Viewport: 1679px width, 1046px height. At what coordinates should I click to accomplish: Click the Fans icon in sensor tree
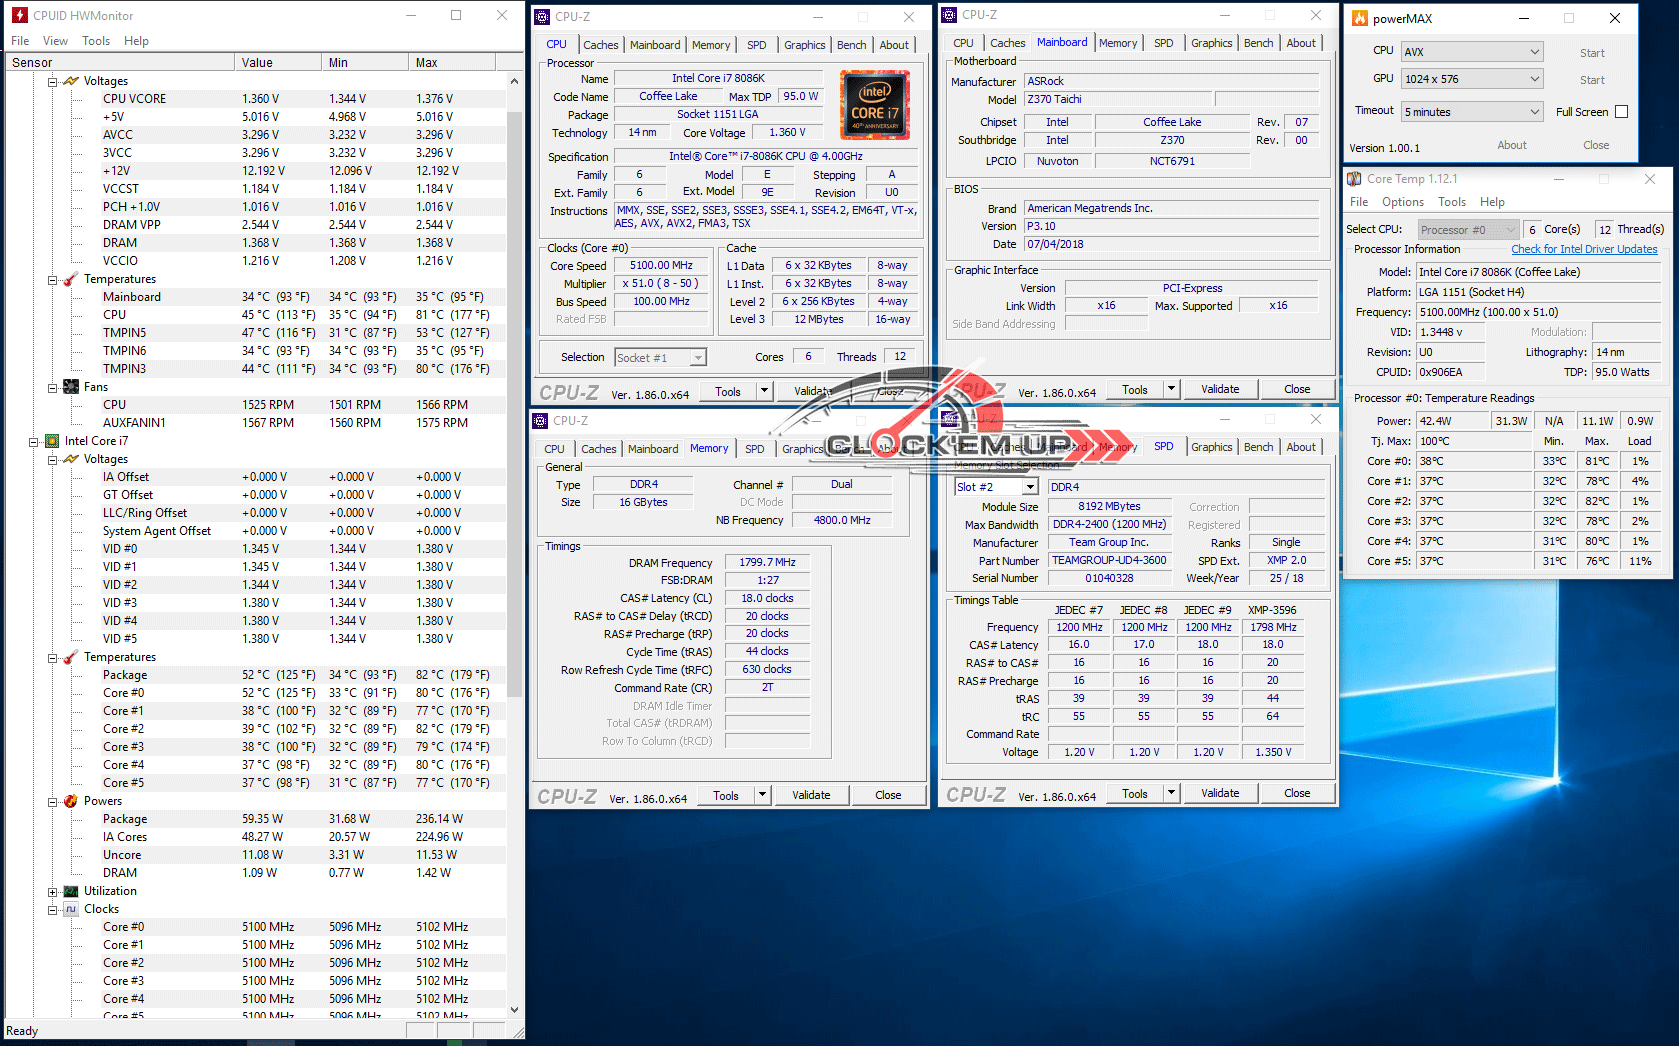click(71, 387)
